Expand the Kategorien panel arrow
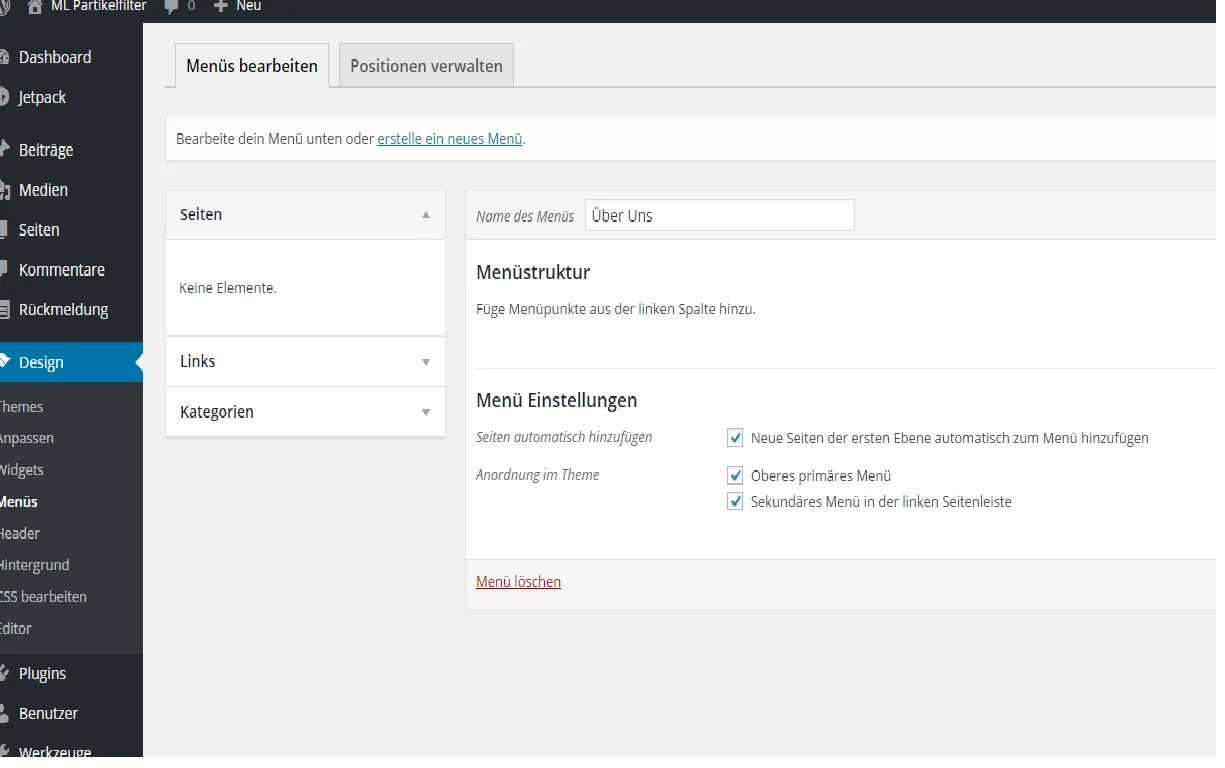Viewport: 1225px width, 768px height. pyautogui.click(x=426, y=412)
